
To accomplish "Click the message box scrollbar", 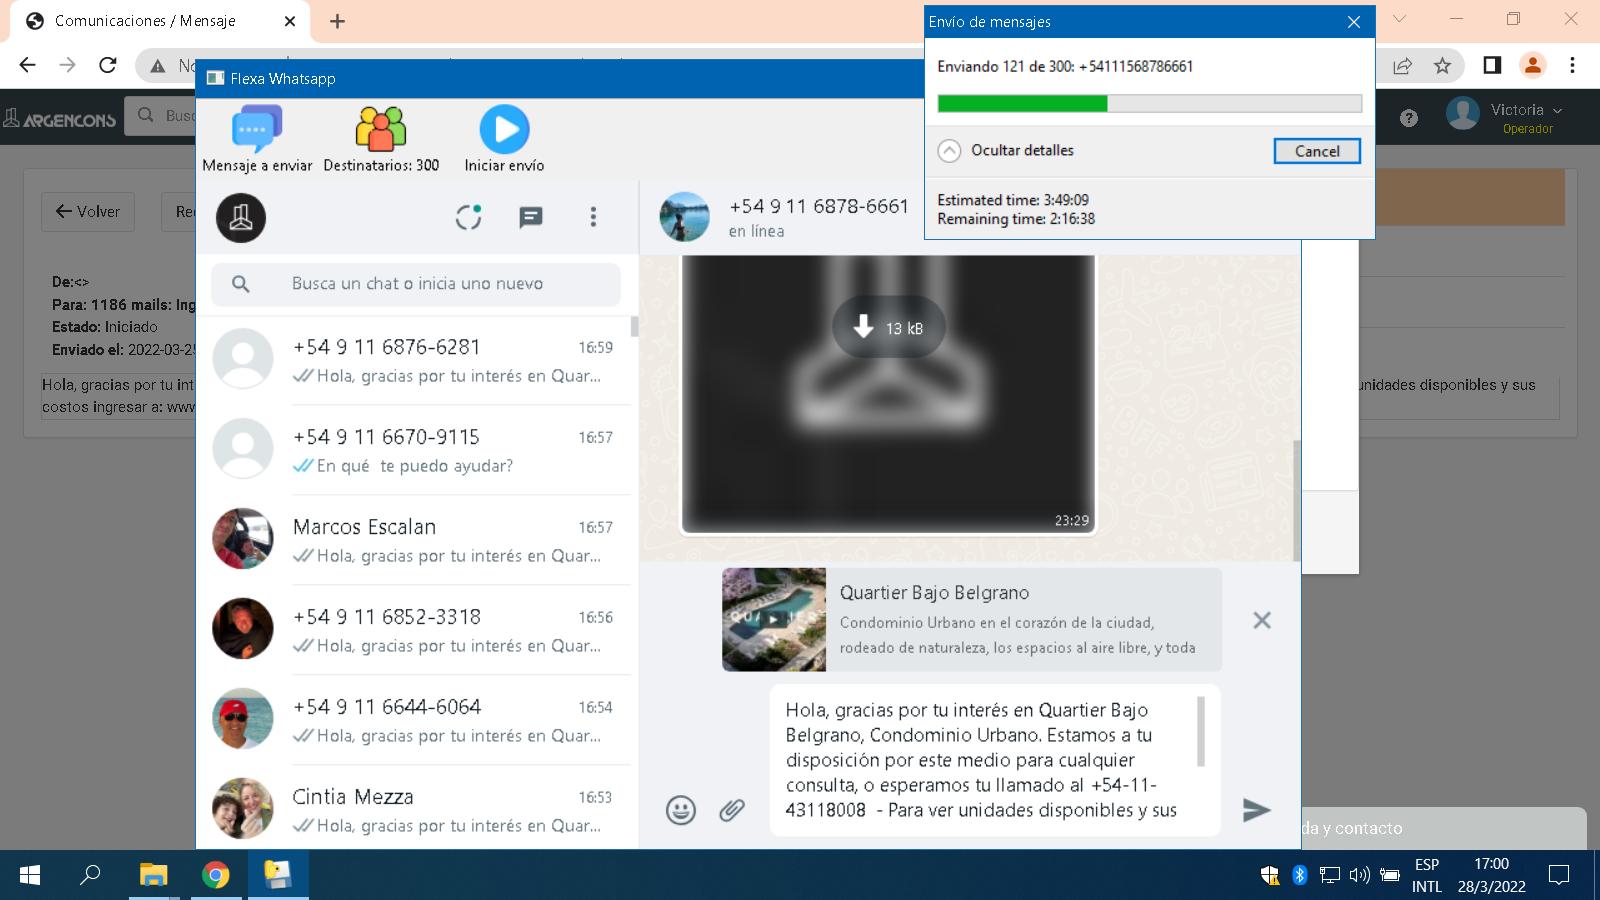I will 1201,731.
